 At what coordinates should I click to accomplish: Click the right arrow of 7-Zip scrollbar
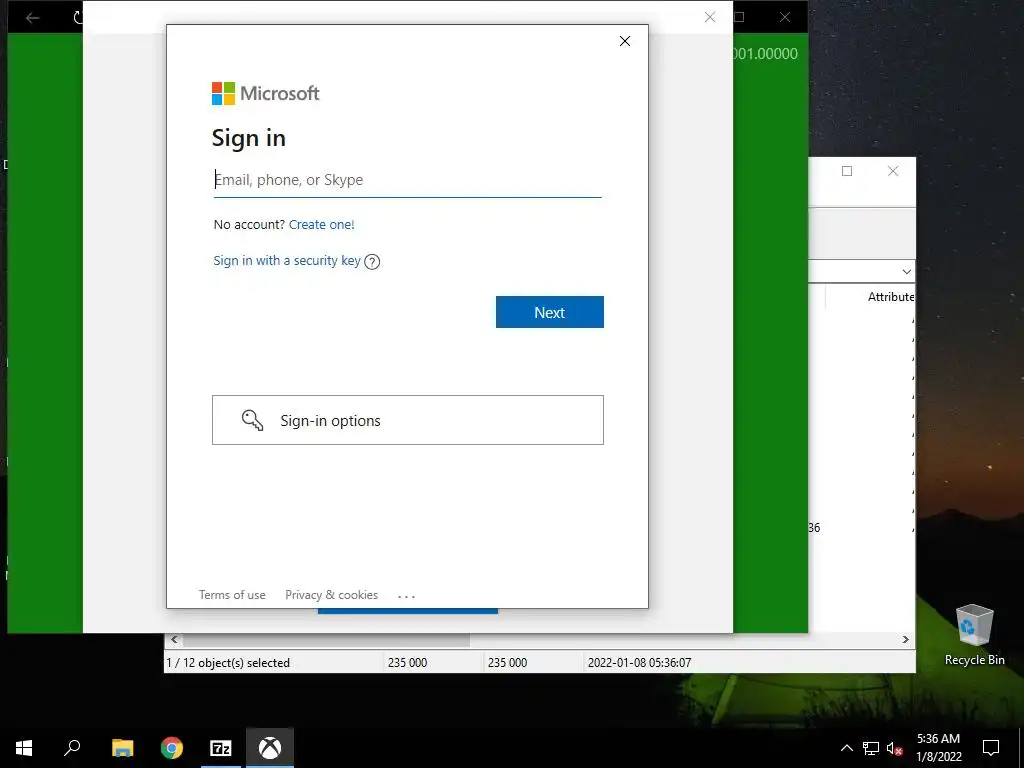[x=905, y=639]
